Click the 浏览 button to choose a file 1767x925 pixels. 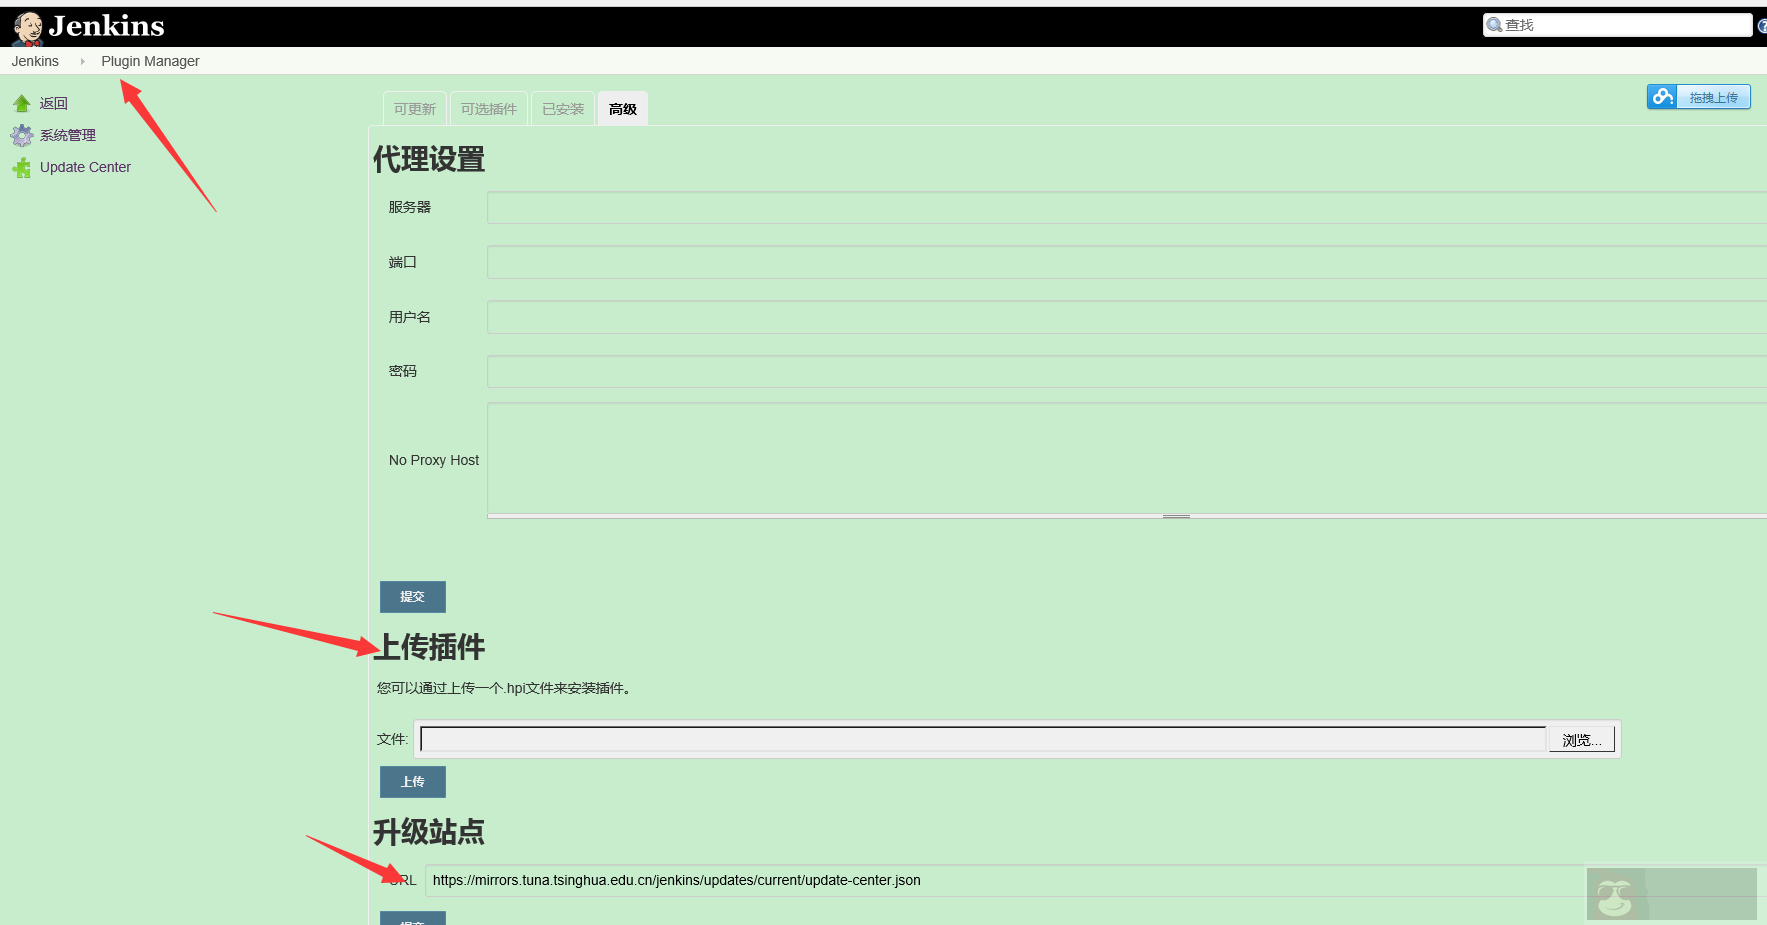[x=1580, y=739]
